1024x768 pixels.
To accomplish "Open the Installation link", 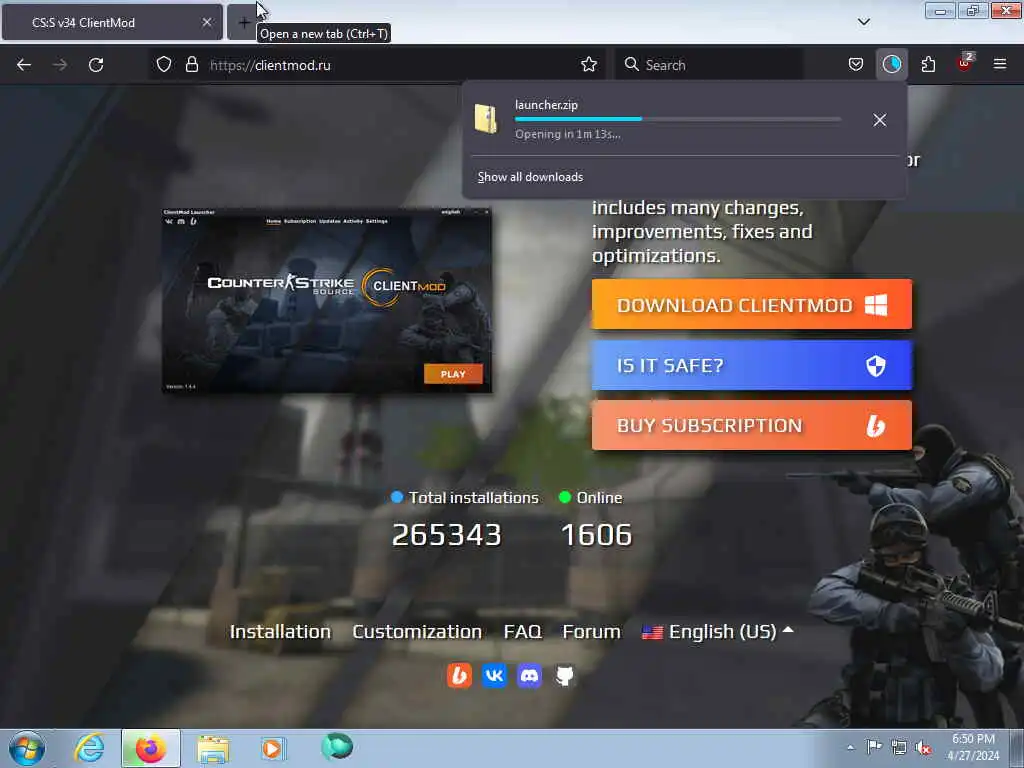I will click(x=280, y=632).
